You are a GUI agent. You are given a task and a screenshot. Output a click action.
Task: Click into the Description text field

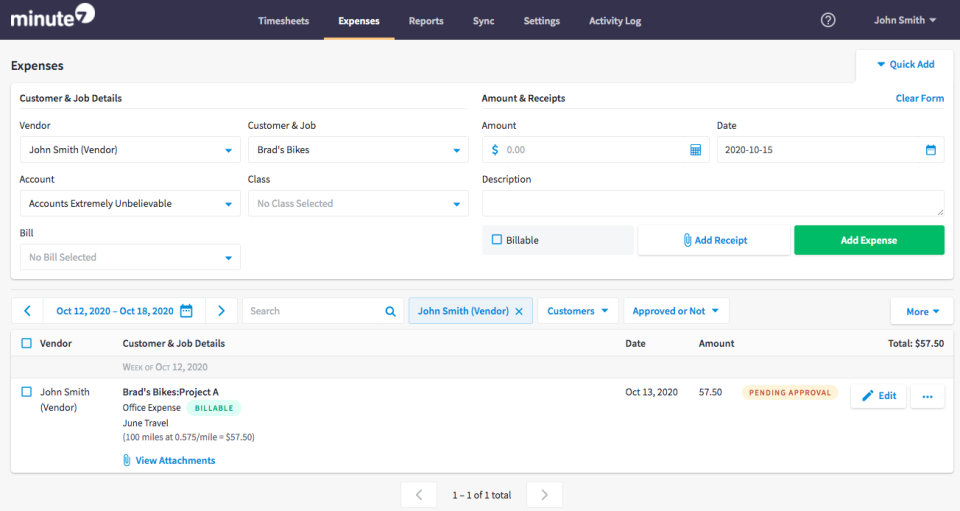point(712,203)
